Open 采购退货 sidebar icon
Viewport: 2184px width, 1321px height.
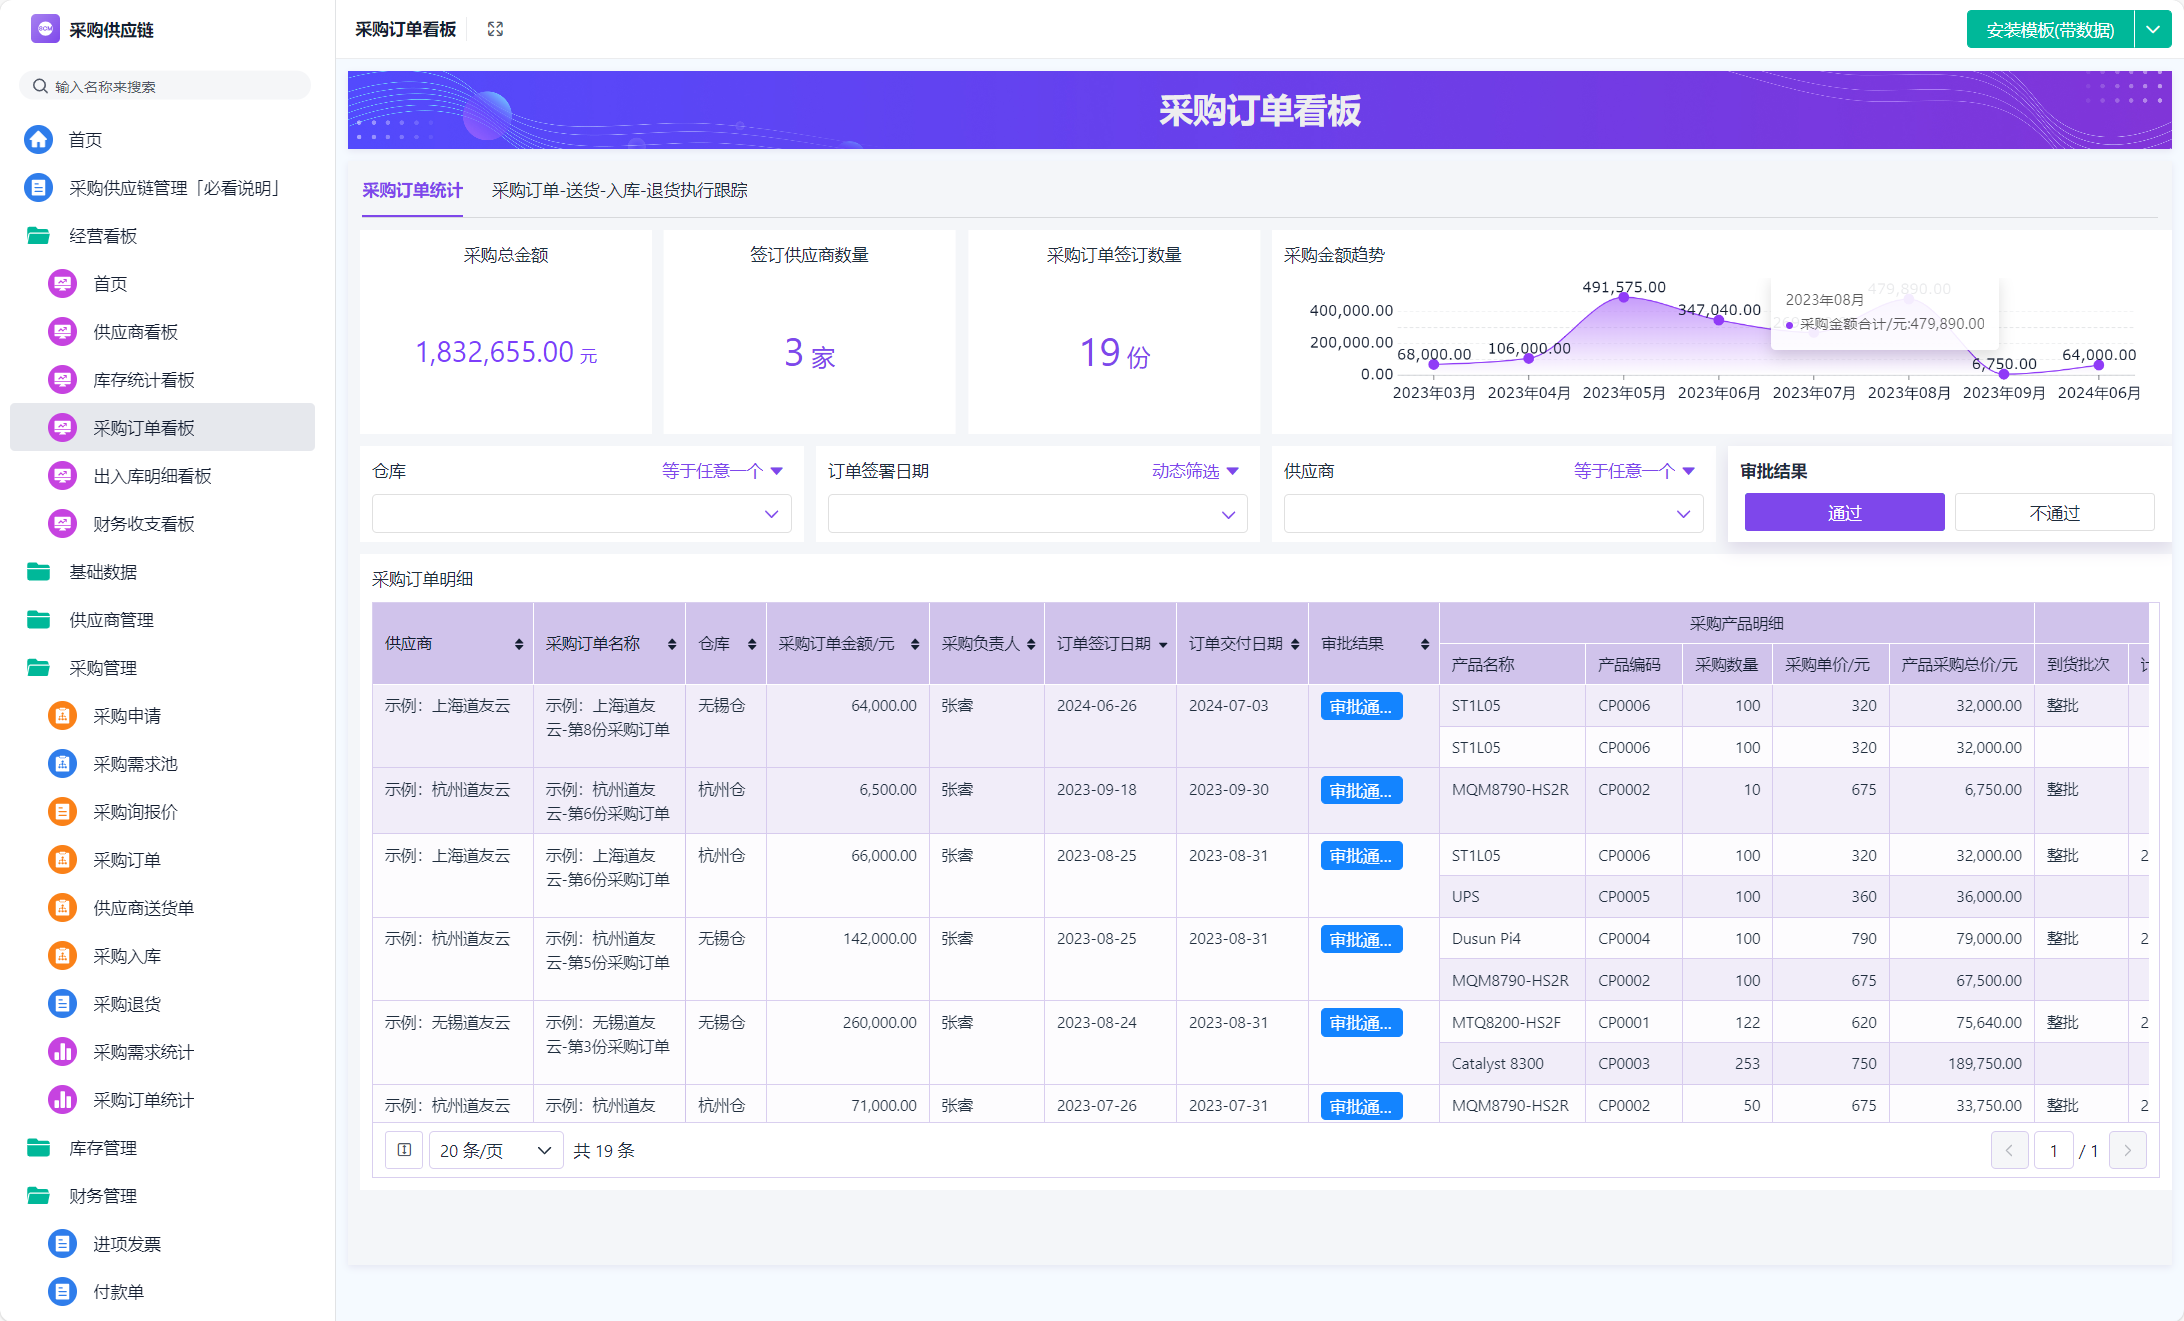click(62, 1004)
